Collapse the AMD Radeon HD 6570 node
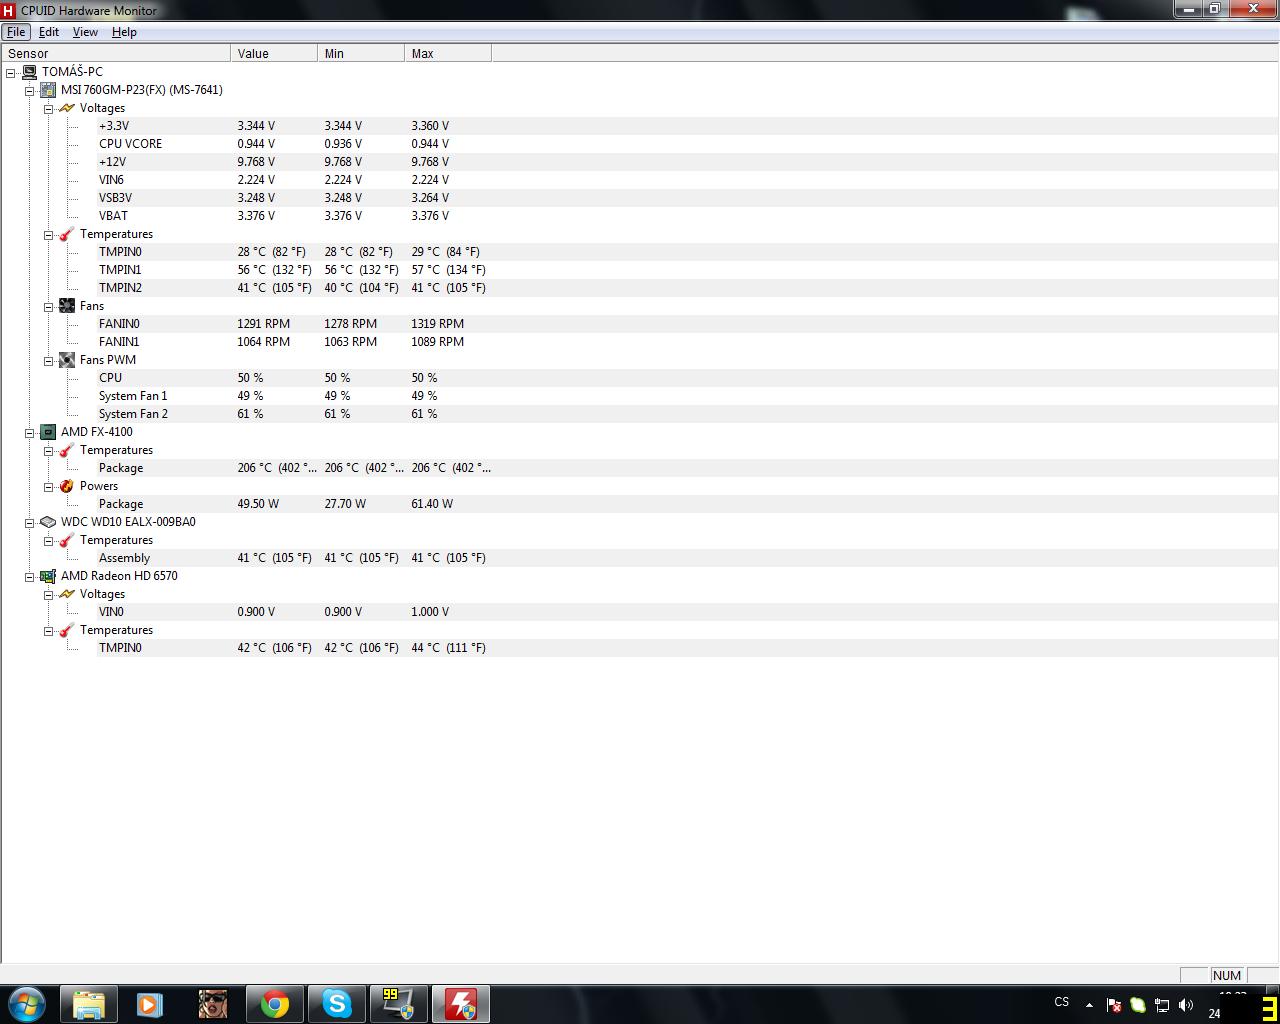The image size is (1280, 1024). pyautogui.click(x=30, y=576)
